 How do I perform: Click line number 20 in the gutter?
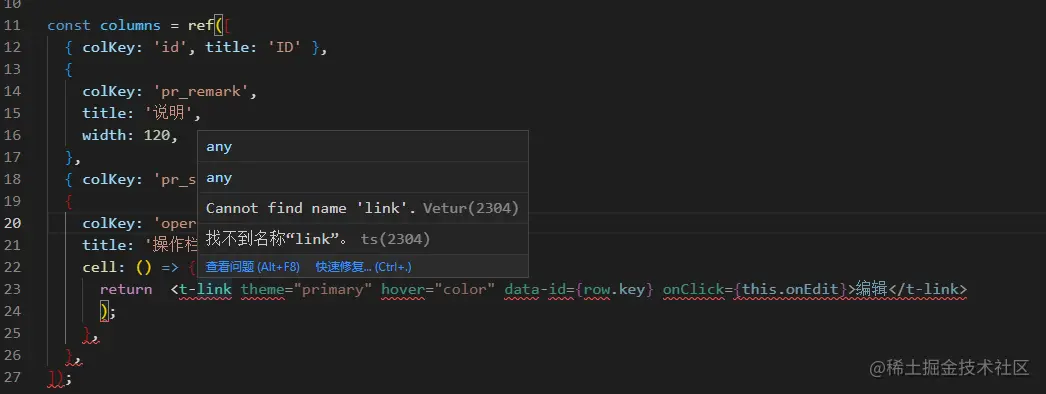(x=12, y=223)
